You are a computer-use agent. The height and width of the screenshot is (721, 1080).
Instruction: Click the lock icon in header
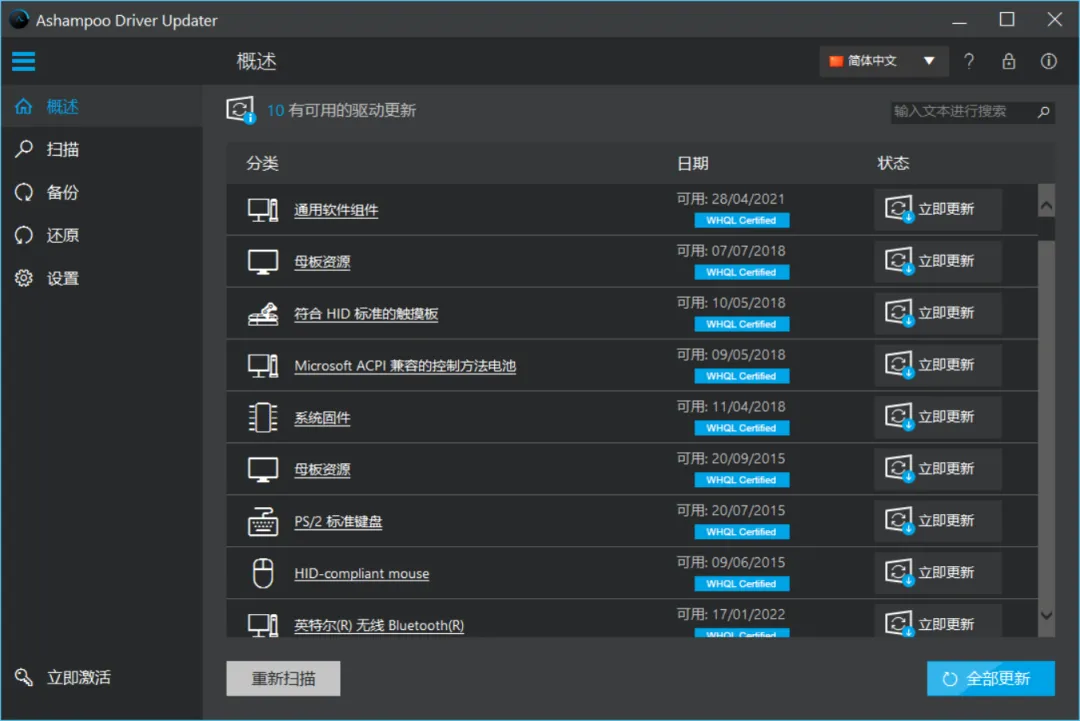click(x=1008, y=61)
